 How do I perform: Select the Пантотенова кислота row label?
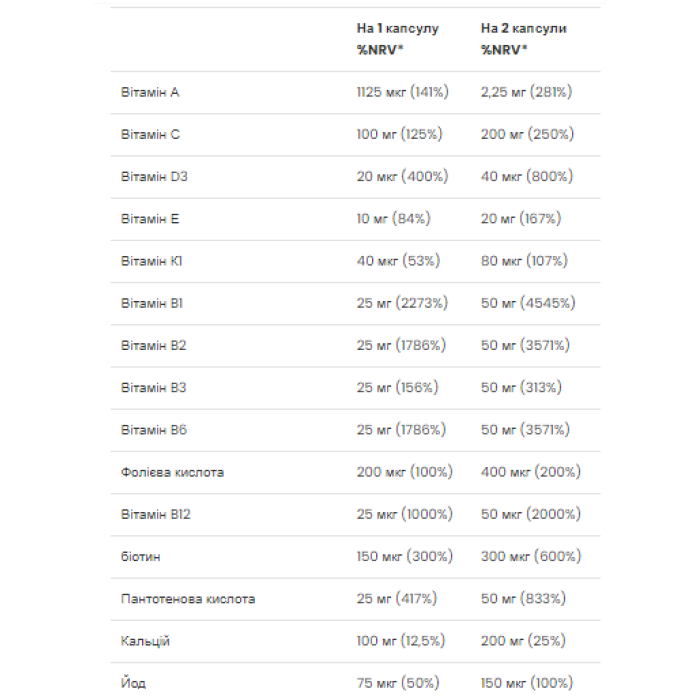pyautogui.click(x=187, y=599)
